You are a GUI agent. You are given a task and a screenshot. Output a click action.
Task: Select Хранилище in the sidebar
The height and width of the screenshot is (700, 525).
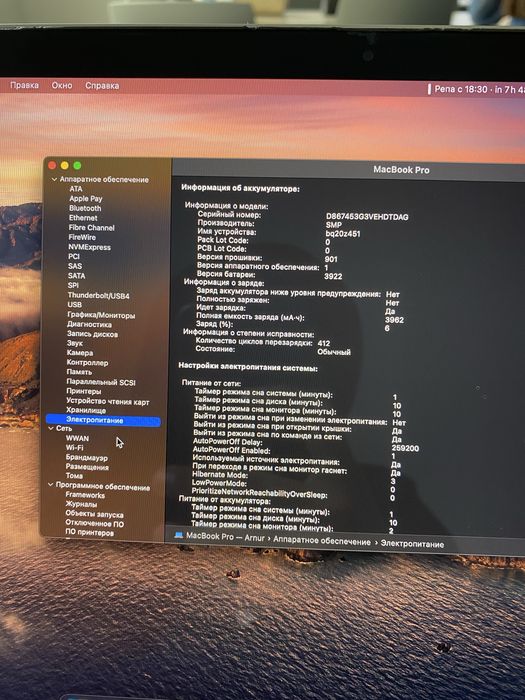(86, 410)
